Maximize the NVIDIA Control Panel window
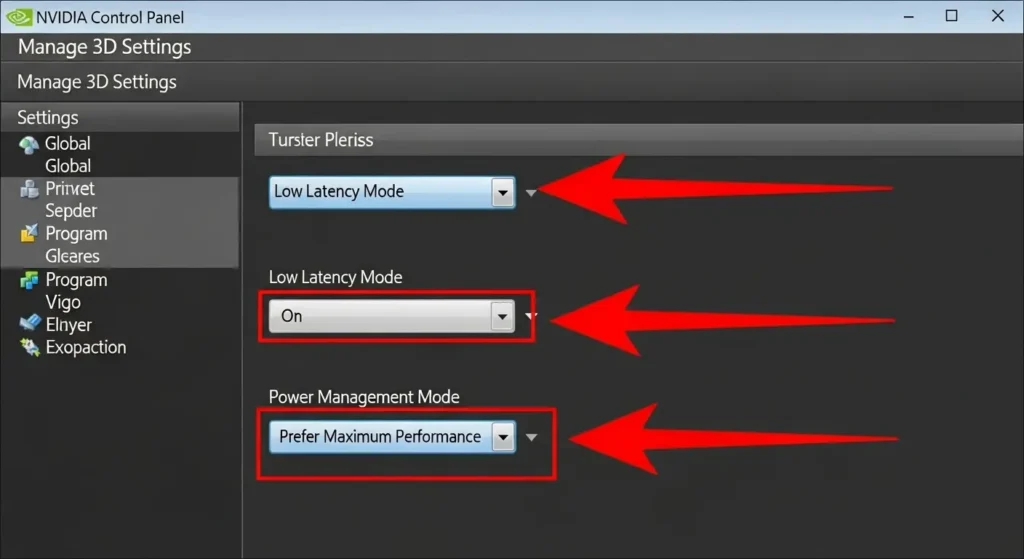Viewport: 1024px width, 559px height. point(952,16)
